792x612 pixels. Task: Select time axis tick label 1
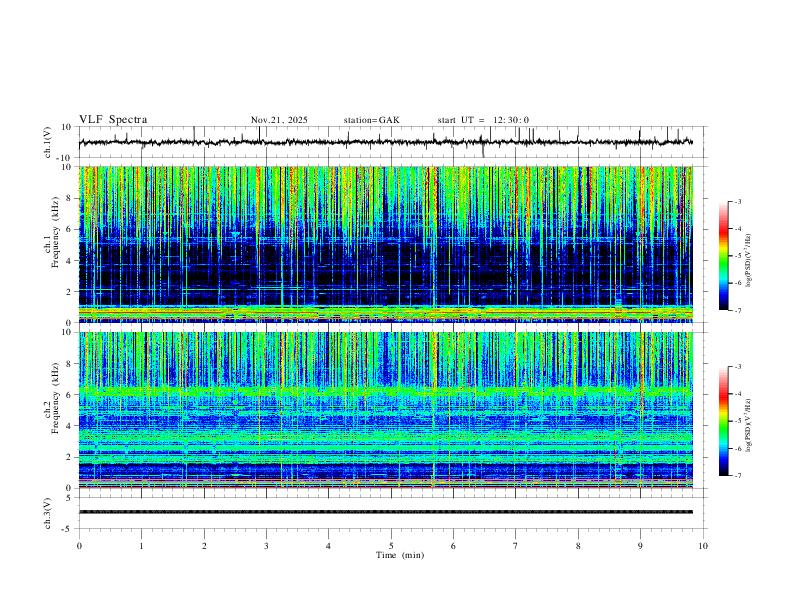click(141, 546)
